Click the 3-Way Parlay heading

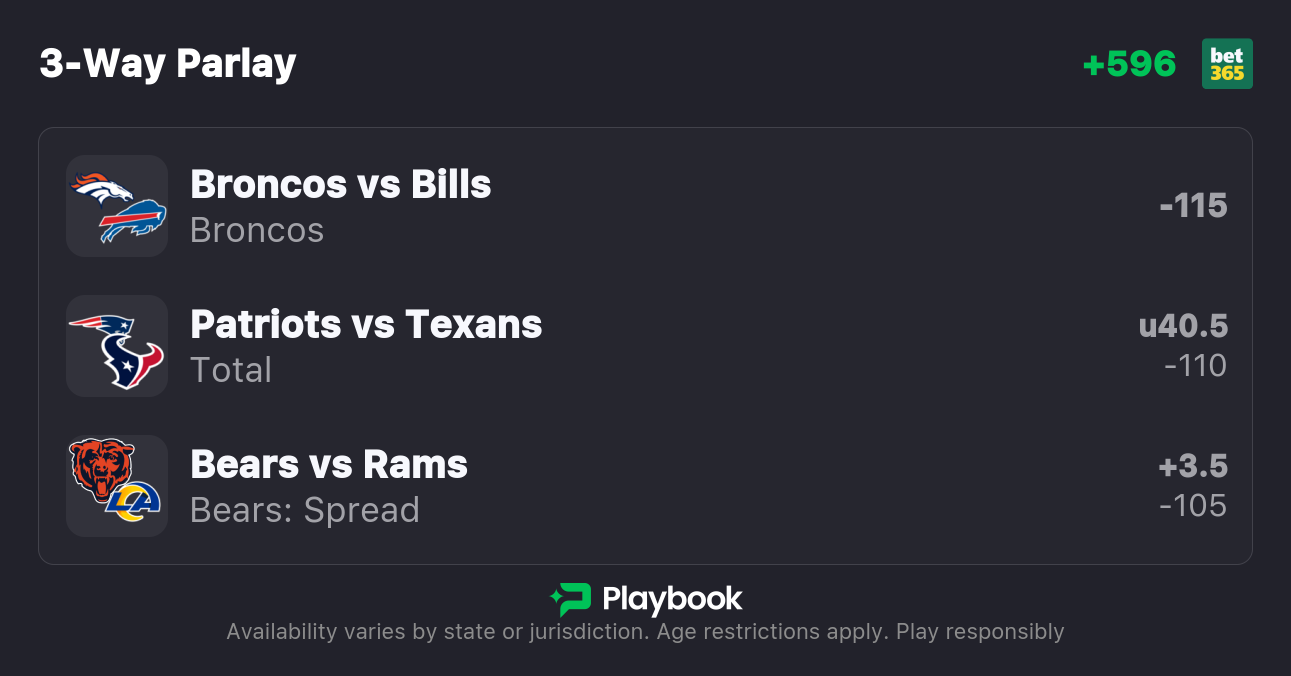[168, 64]
